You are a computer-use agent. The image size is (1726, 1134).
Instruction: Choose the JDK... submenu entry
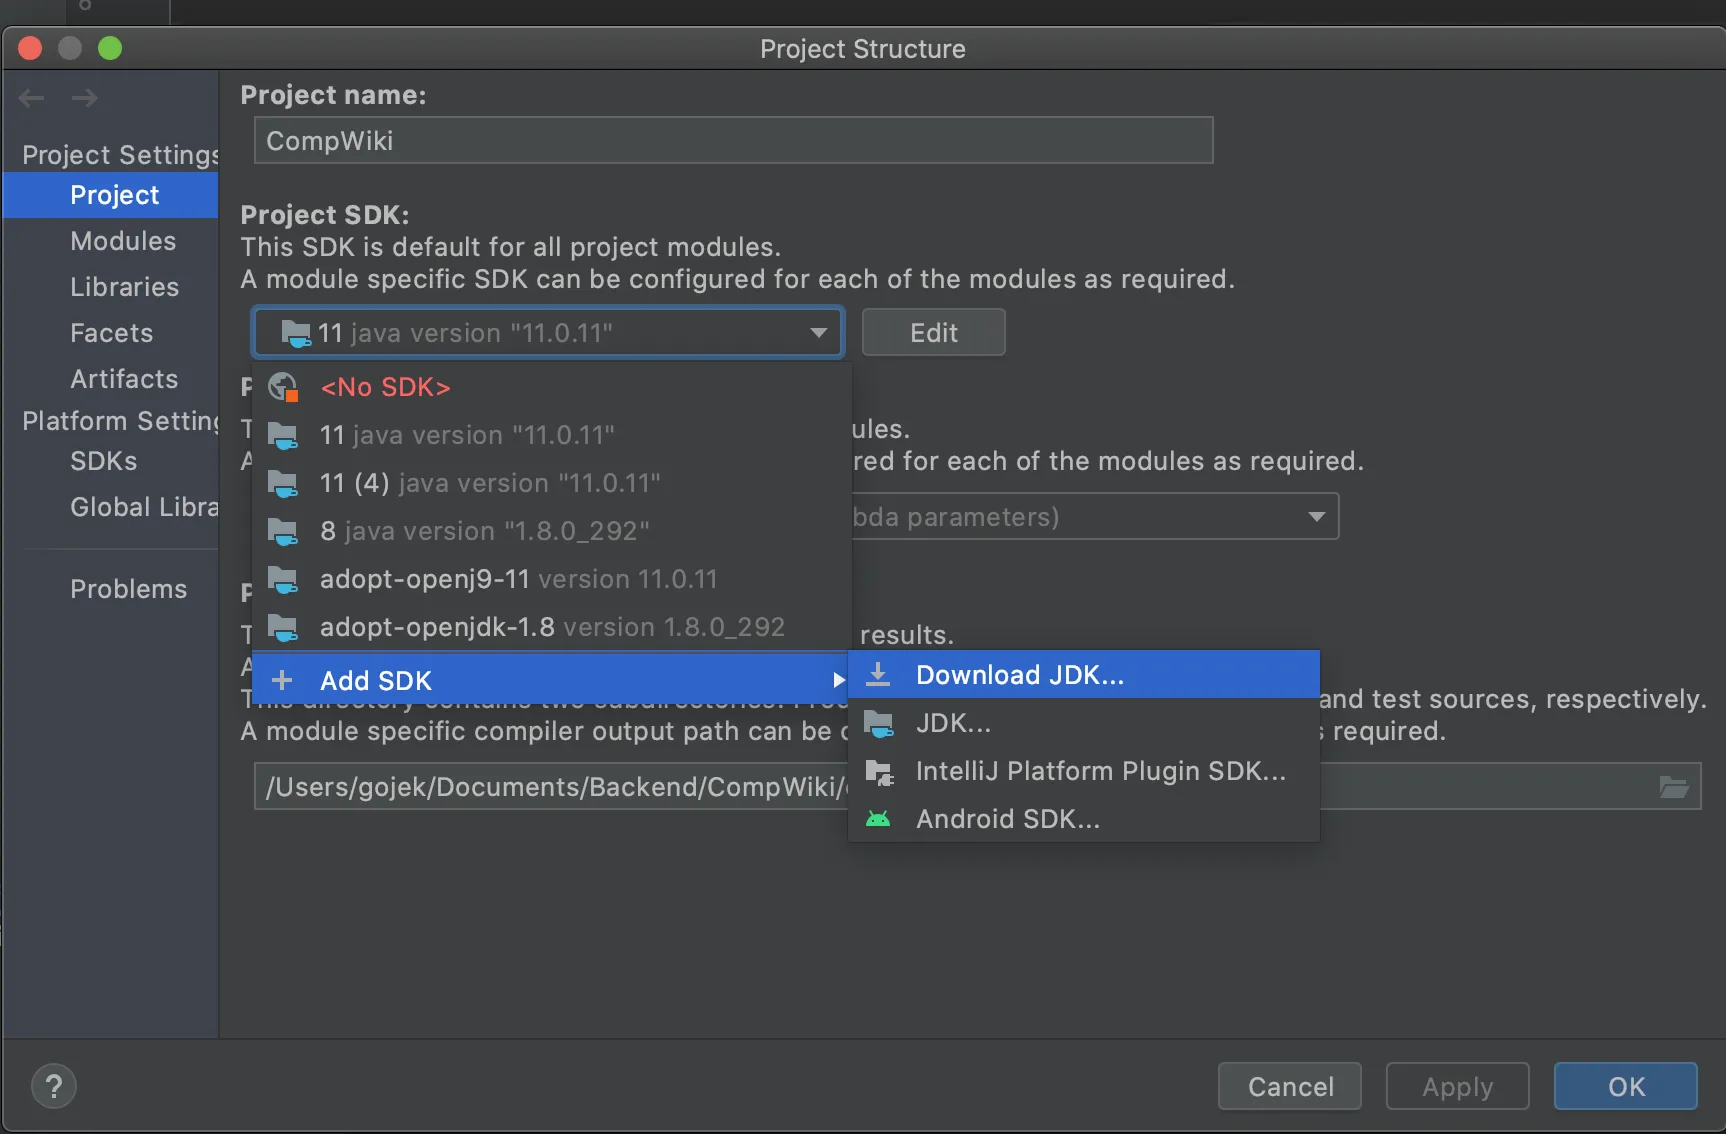point(953,723)
